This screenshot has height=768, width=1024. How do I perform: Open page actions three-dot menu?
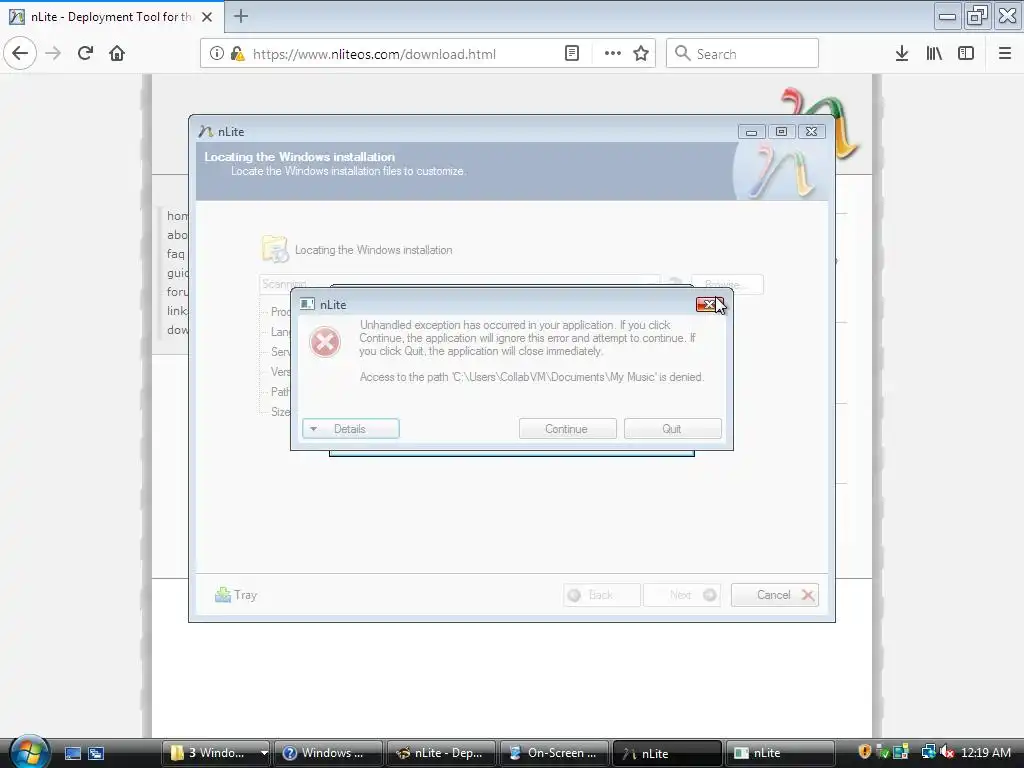point(612,54)
